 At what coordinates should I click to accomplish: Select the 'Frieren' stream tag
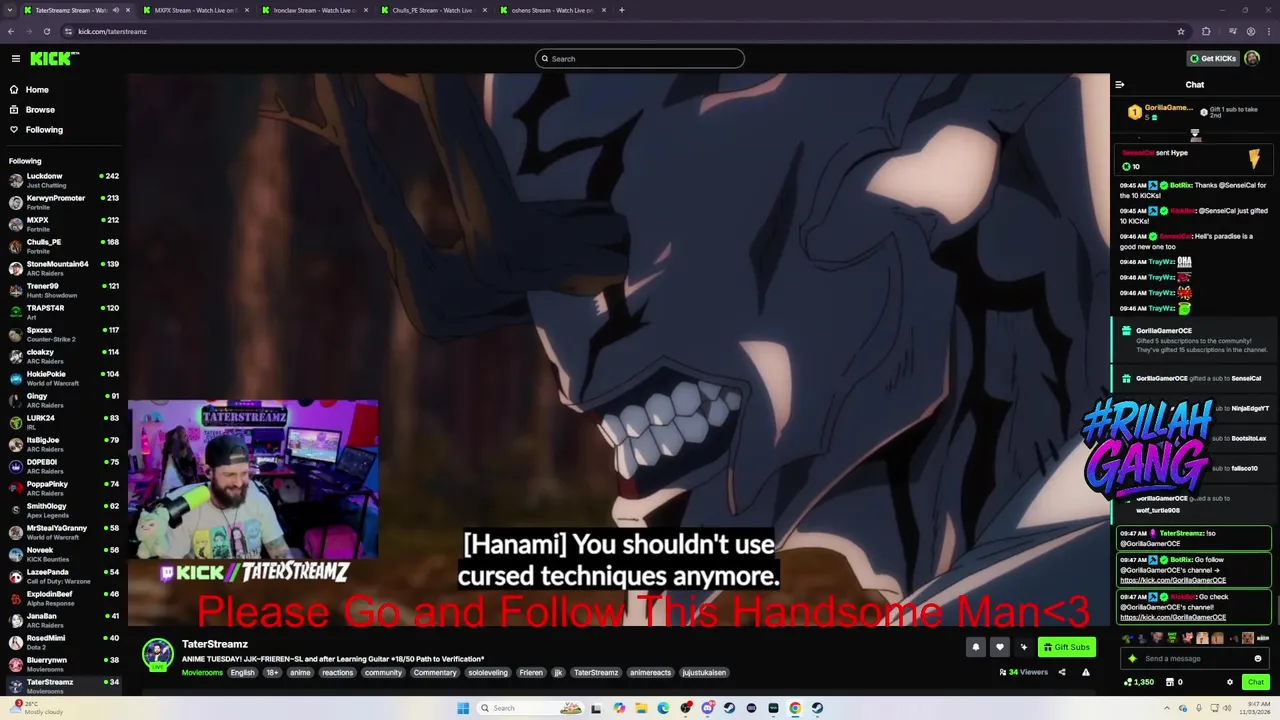click(x=531, y=672)
